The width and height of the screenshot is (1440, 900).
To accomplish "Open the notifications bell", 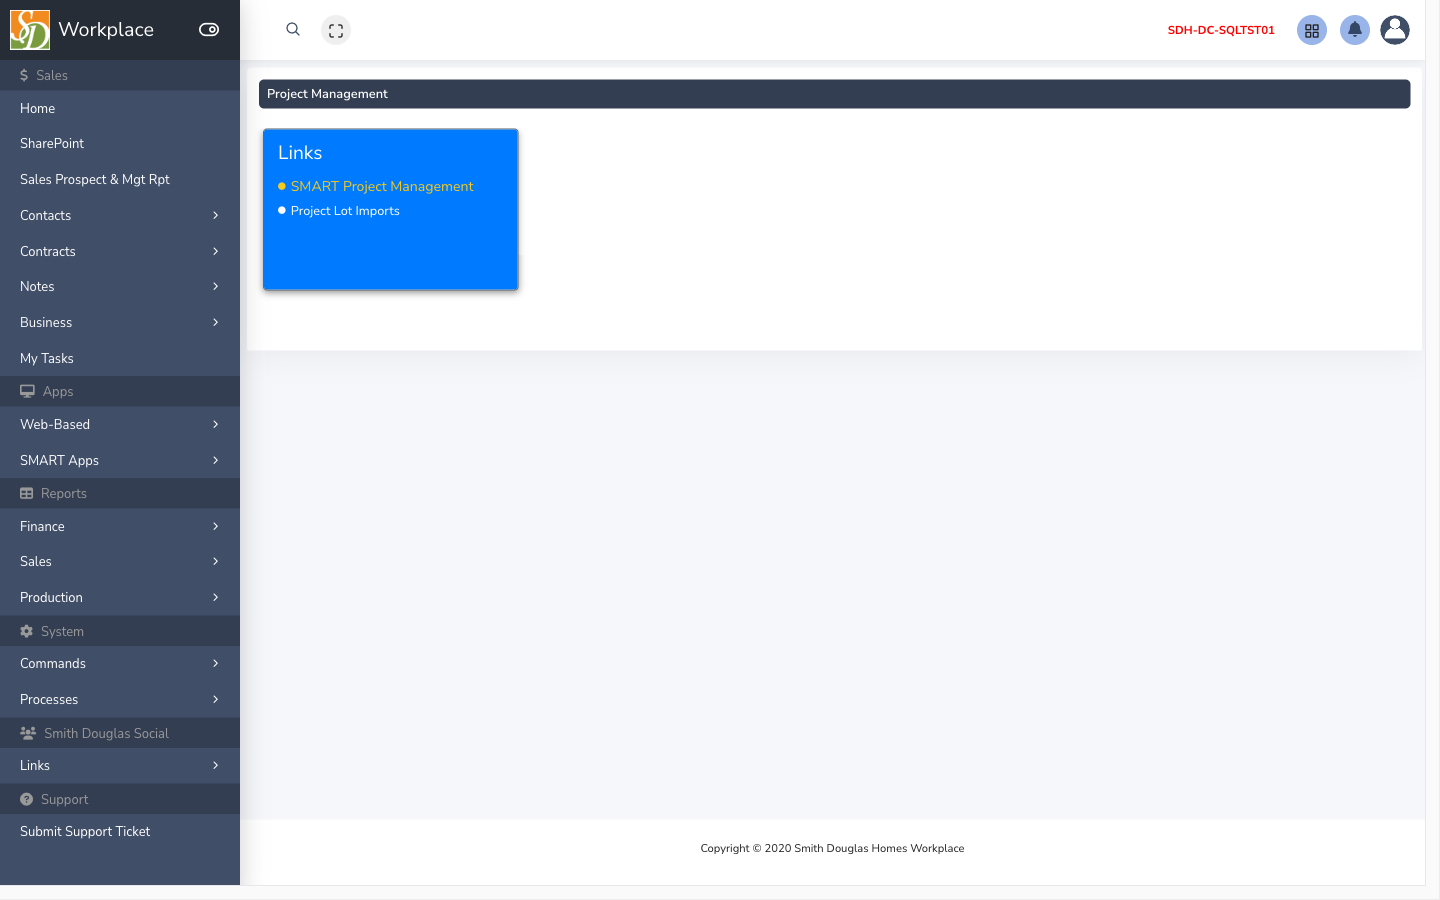I will pos(1355,30).
